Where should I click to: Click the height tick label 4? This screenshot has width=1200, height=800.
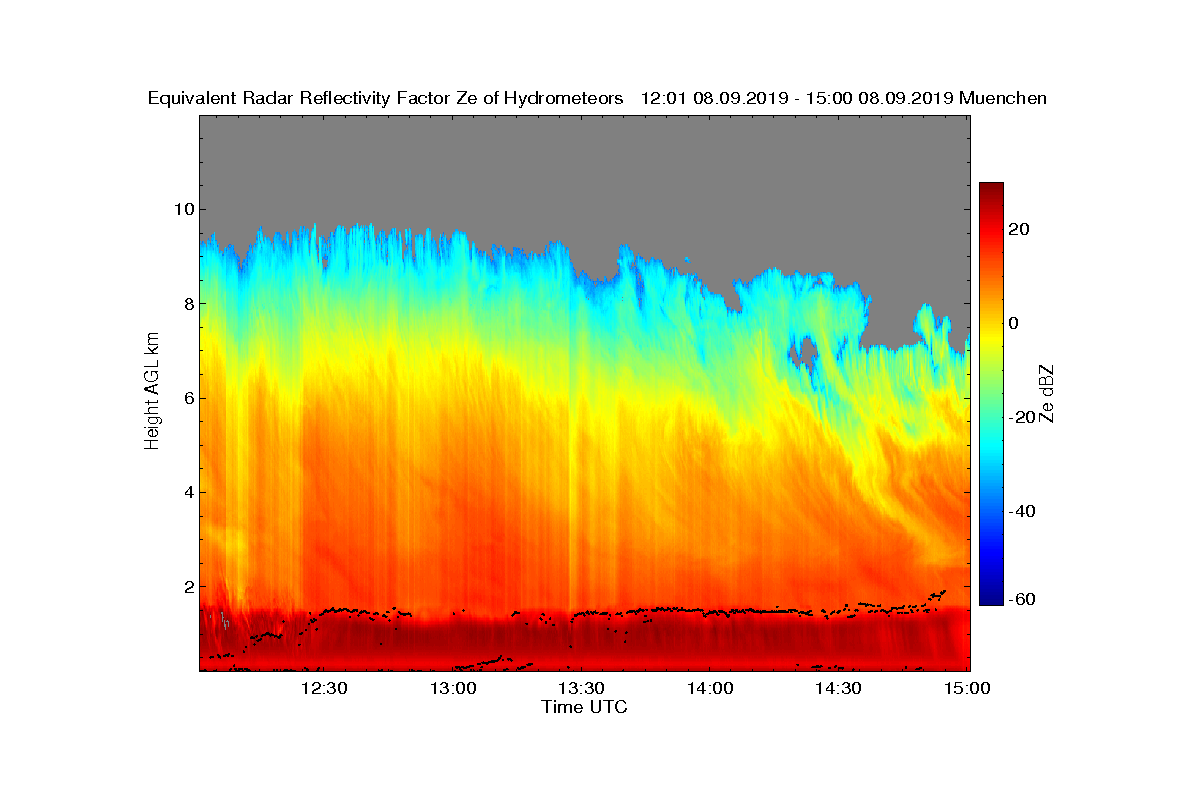coord(187,492)
